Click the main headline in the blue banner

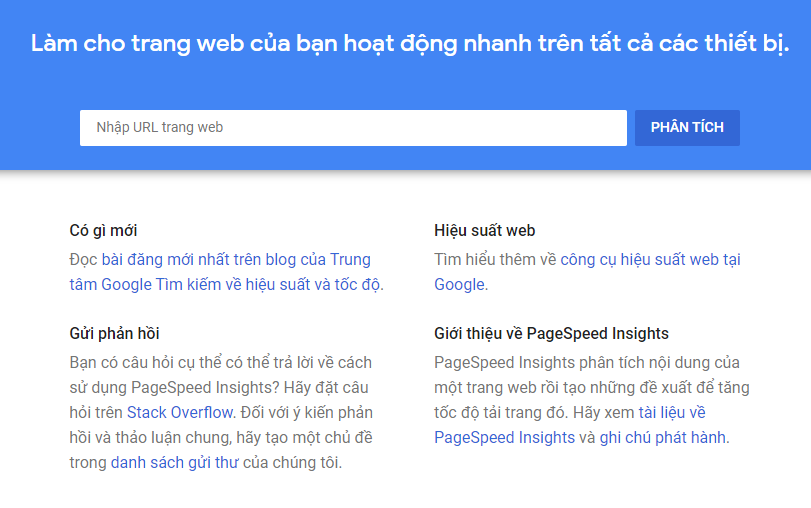pos(409,44)
